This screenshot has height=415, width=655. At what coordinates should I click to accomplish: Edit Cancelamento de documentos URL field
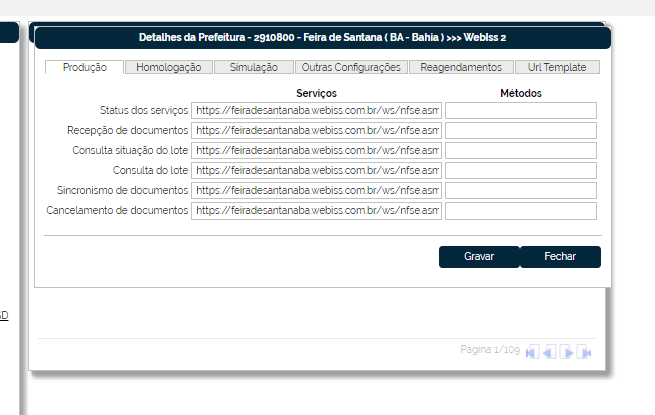(x=317, y=211)
